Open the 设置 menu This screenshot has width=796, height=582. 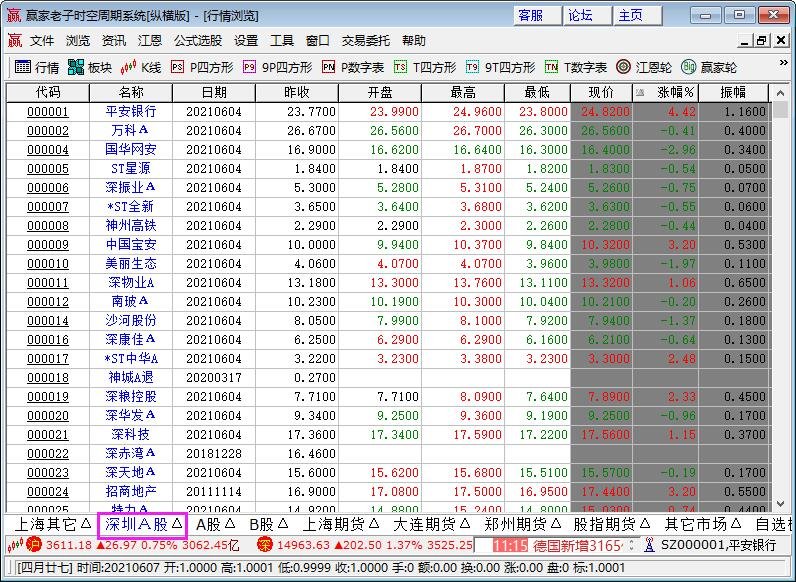(x=246, y=41)
